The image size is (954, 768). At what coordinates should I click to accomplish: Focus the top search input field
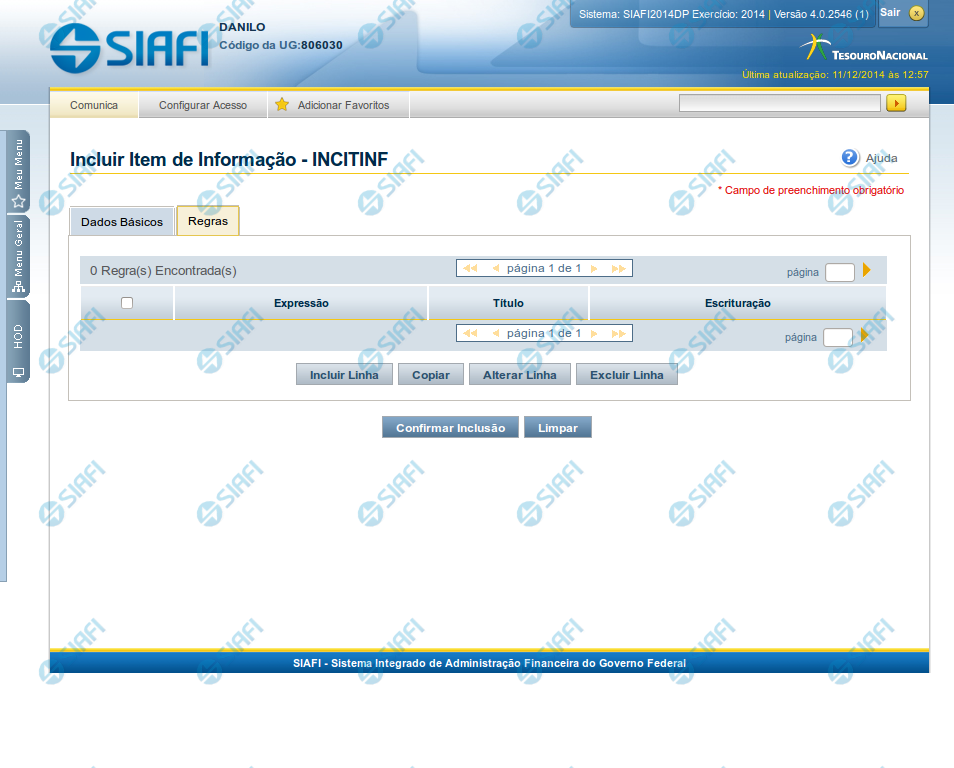tap(779, 103)
